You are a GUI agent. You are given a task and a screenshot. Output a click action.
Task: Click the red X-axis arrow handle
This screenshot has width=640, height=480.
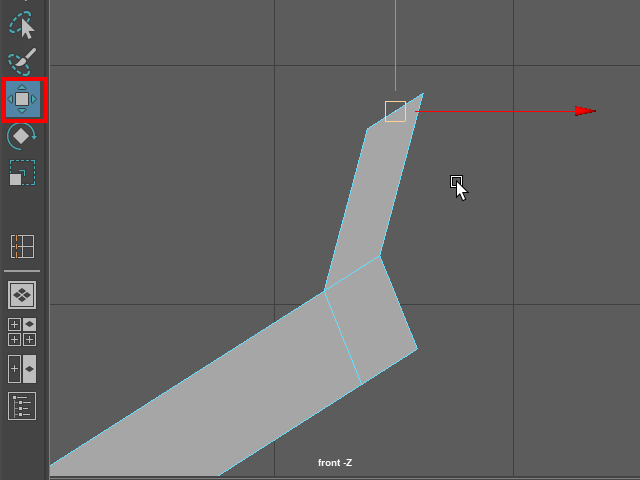click(x=585, y=111)
